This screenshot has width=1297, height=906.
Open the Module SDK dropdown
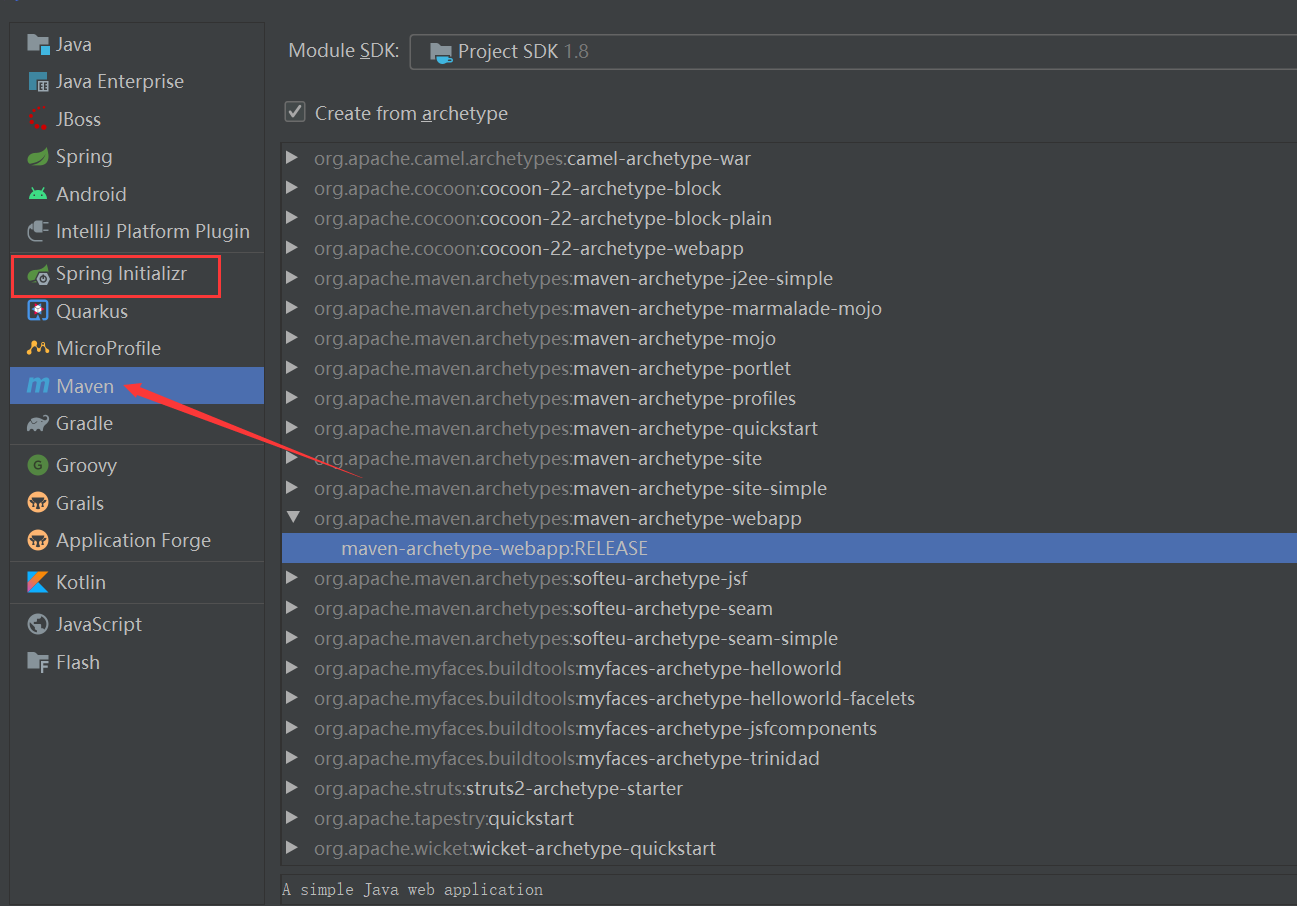click(x=853, y=51)
